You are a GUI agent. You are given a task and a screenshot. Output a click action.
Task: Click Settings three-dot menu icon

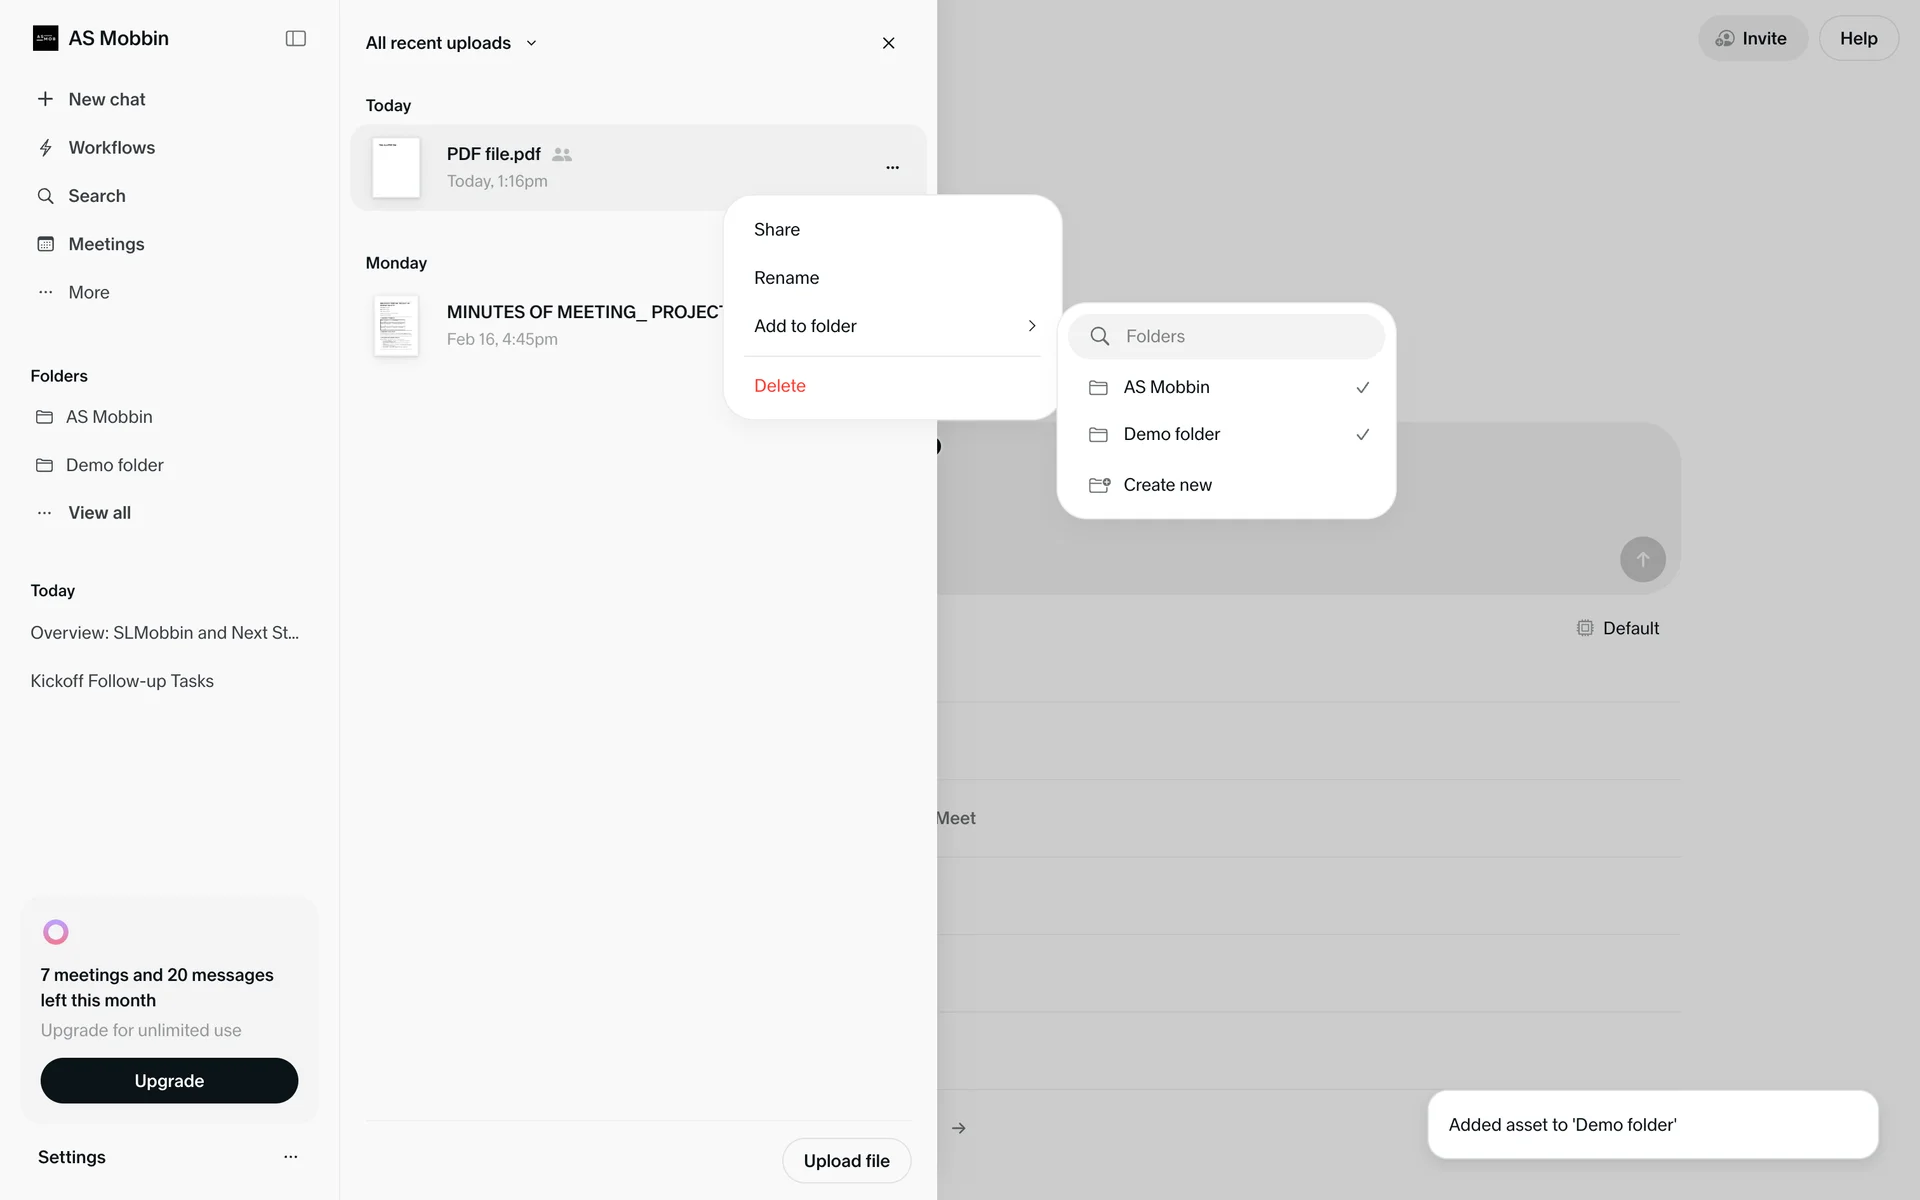[290, 1157]
